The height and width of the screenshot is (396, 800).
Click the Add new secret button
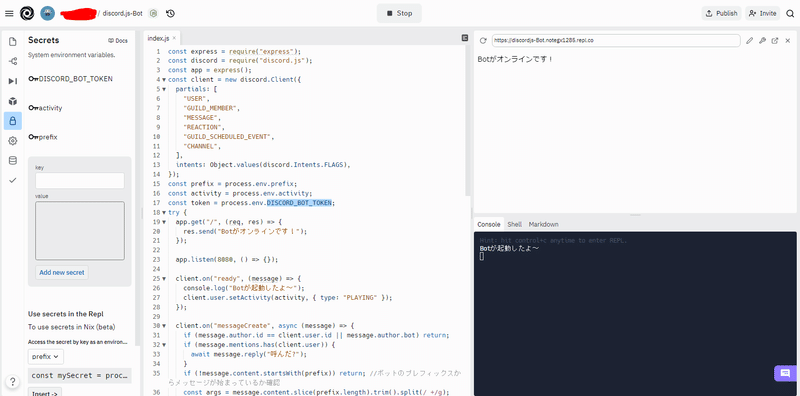click(62, 273)
